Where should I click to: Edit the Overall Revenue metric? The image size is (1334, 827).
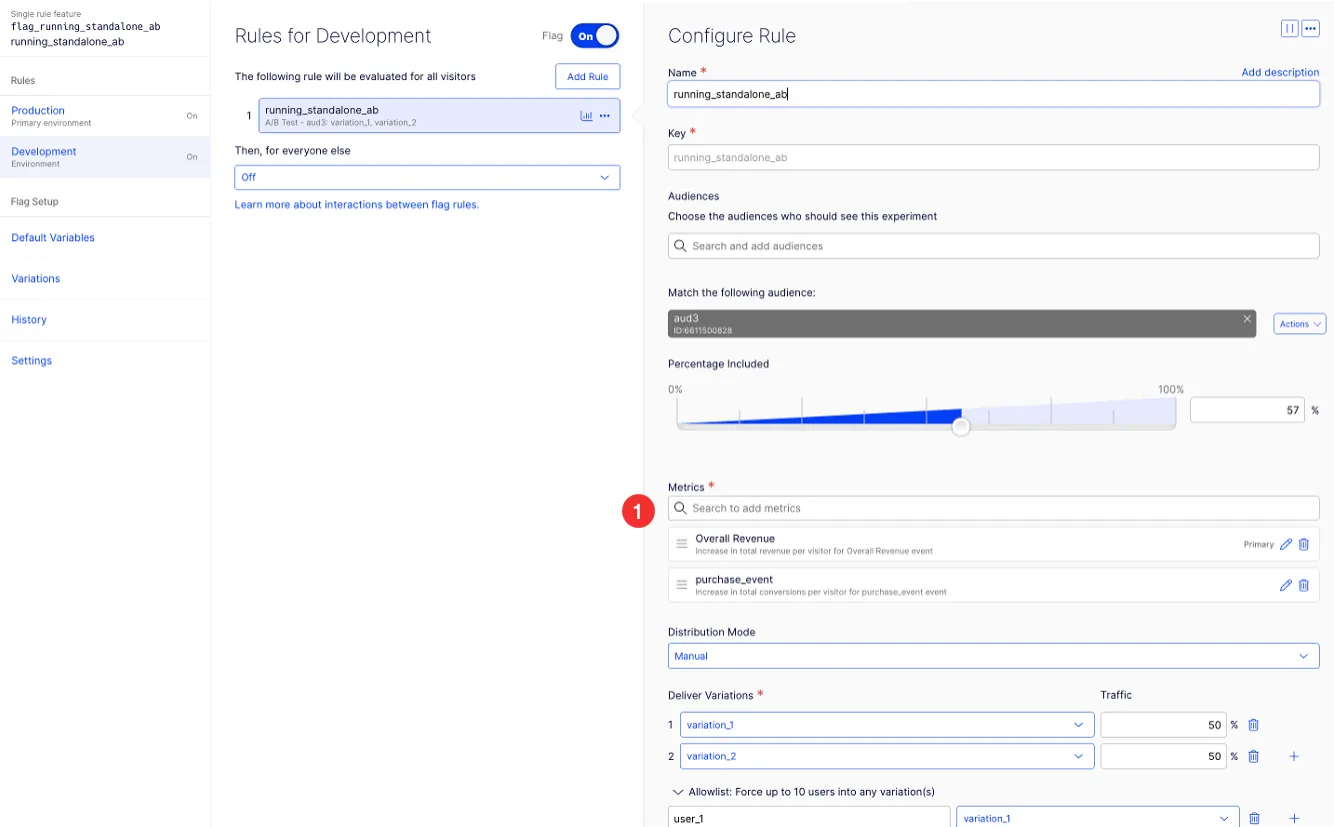[x=1286, y=545]
